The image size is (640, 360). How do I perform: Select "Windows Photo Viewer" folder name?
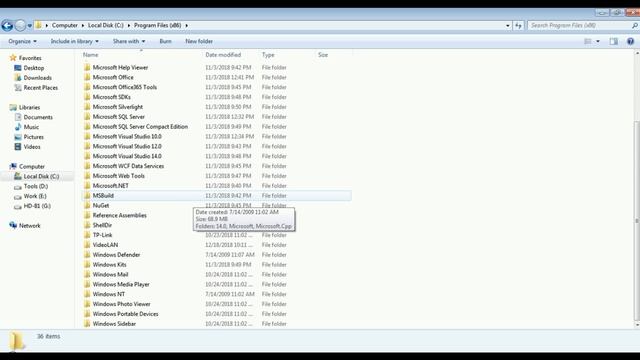click(121, 304)
